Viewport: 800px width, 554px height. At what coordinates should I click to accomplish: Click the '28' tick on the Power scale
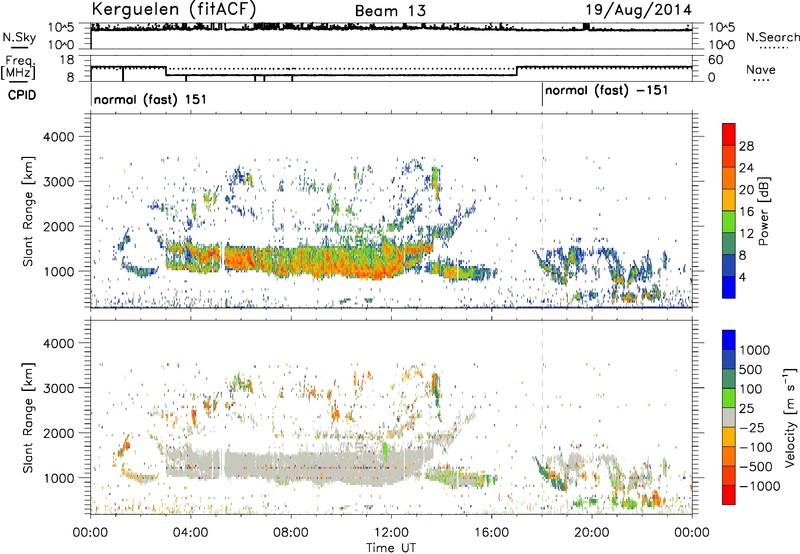click(746, 146)
